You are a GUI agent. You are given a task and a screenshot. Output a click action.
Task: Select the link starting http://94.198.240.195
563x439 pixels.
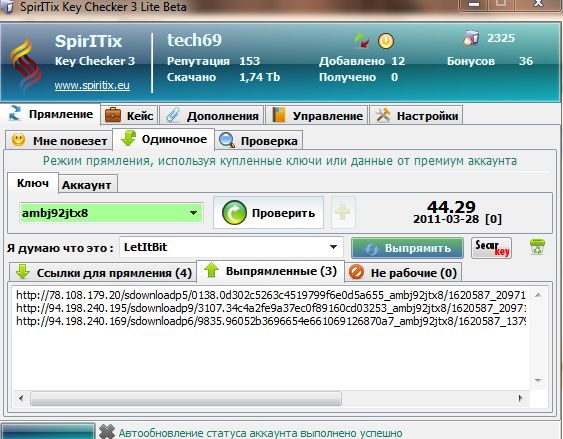(271, 308)
